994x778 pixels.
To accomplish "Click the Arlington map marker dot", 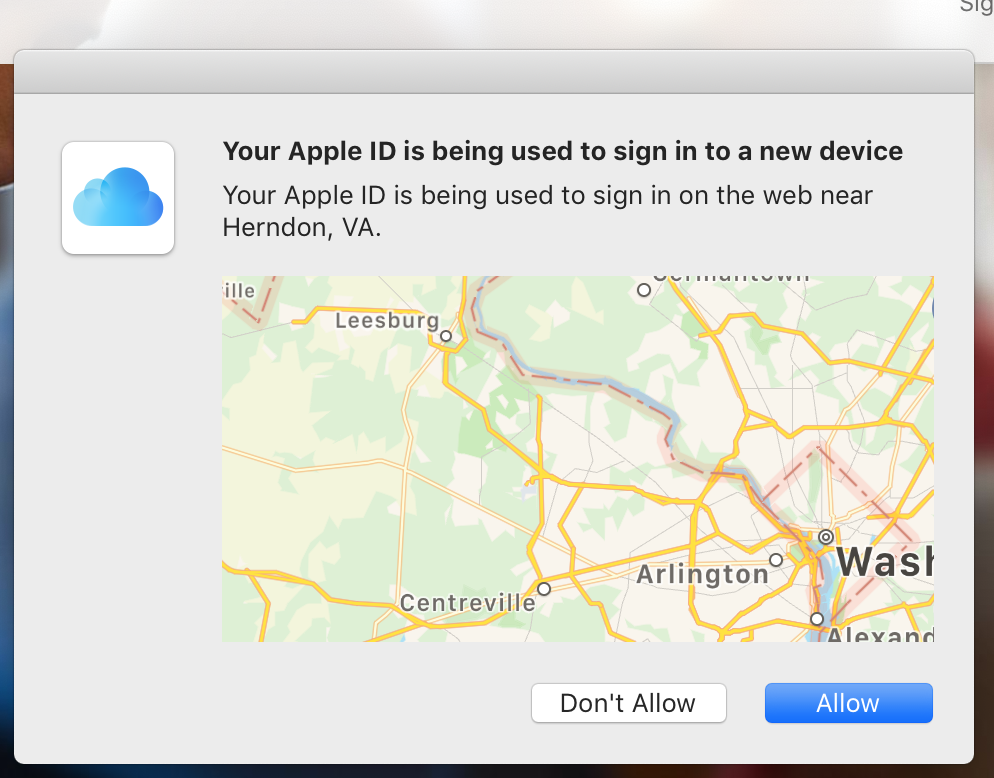I will [777, 559].
